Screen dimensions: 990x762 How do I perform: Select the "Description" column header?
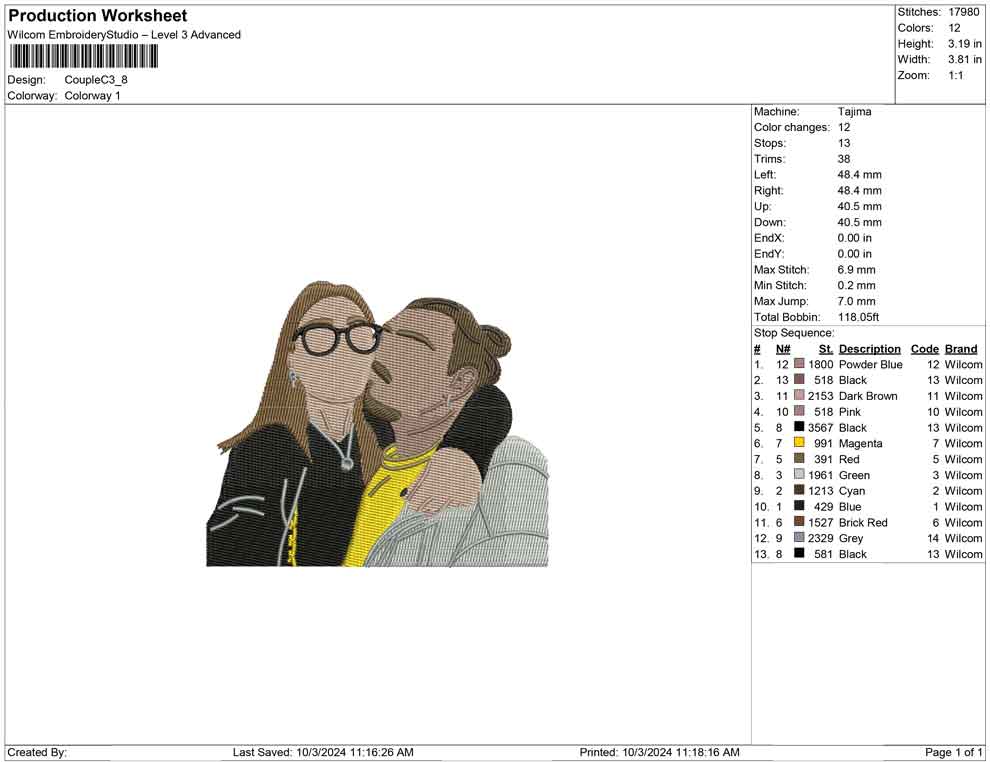(870, 349)
